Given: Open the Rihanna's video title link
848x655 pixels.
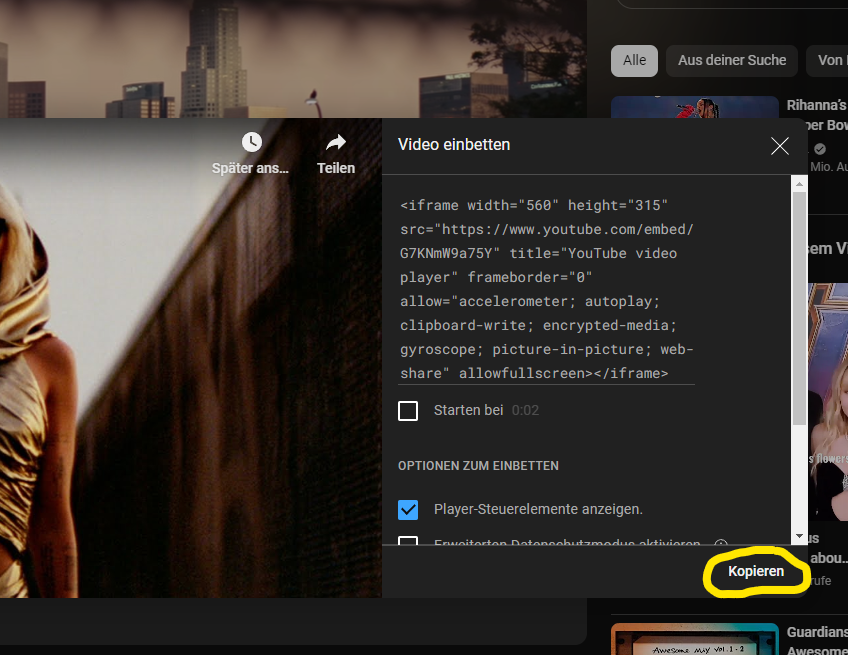Looking at the screenshot, I should coord(817,105).
